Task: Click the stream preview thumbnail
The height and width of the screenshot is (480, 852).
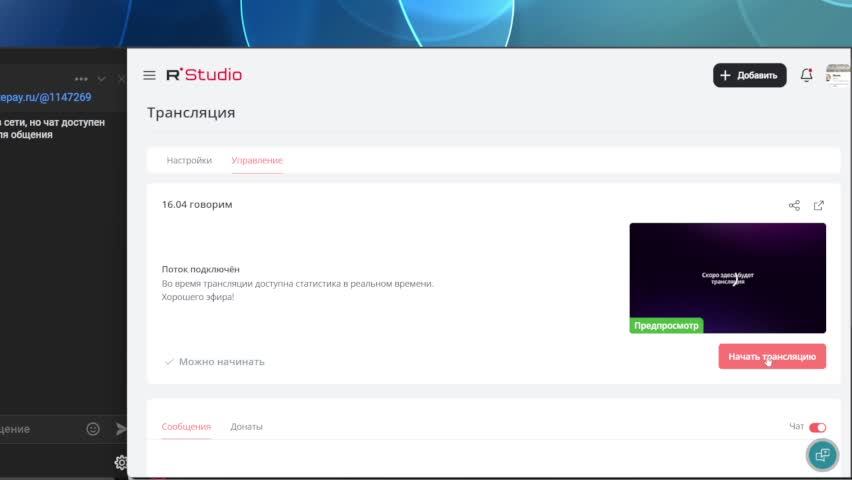Action: coord(727,277)
